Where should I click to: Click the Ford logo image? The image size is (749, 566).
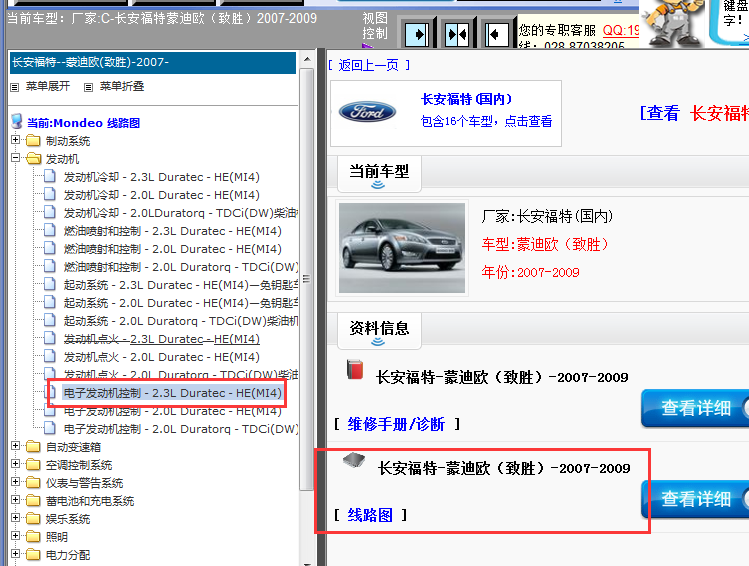(367, 112)
